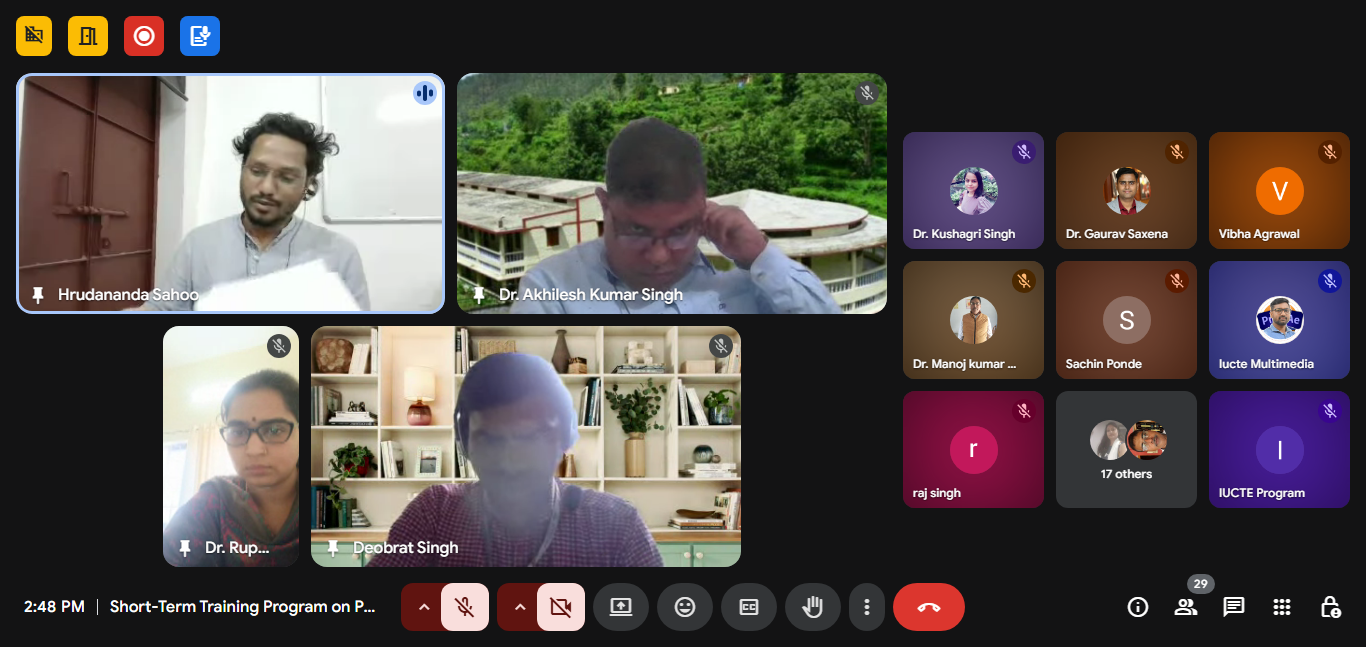1366x647 pixels.
Task: Expand audio settings chevron
Action: 423,607
